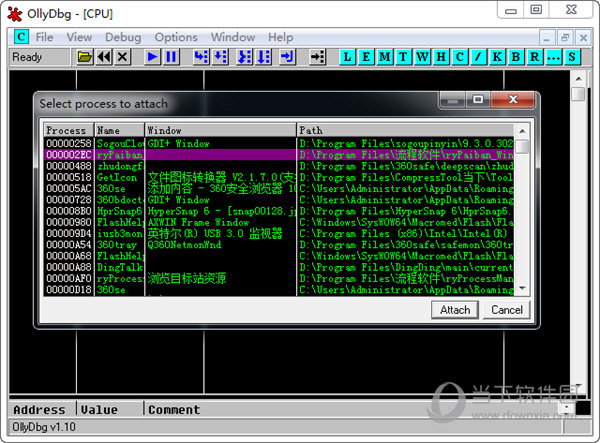Select process 00000980 FlashHelp row
The width and height of the screenshot is (600, 443).
coord(279,222)
